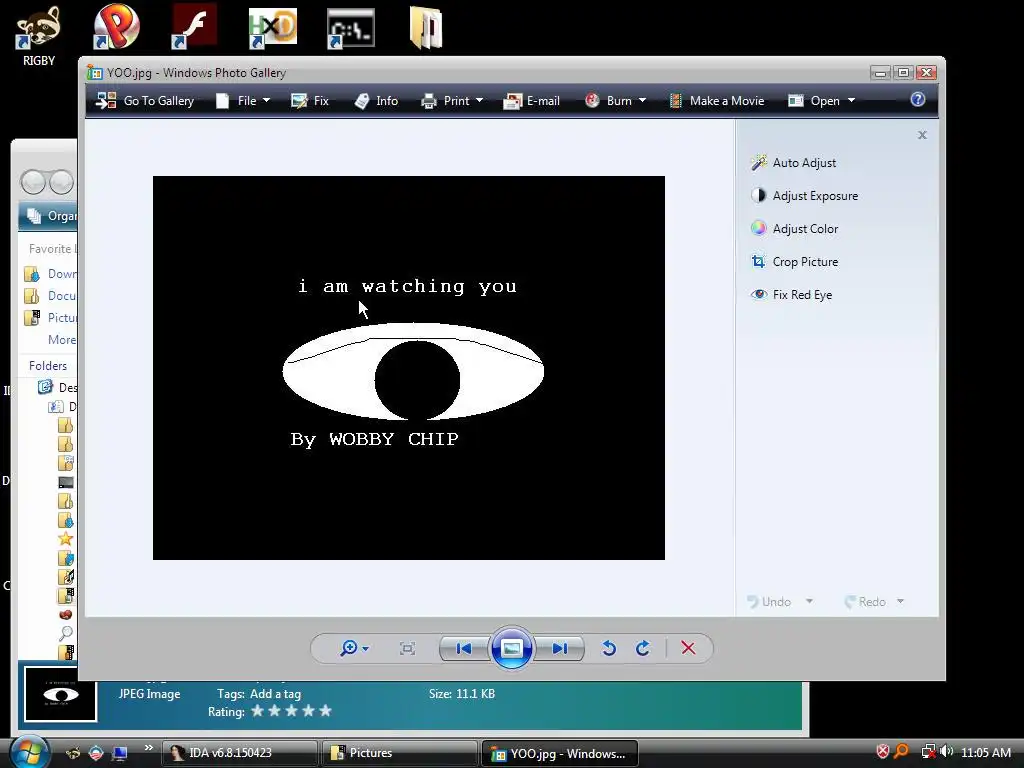1024x768 pixels.
Task: Click the 11:05 AM clock
Action: (986, 752)
